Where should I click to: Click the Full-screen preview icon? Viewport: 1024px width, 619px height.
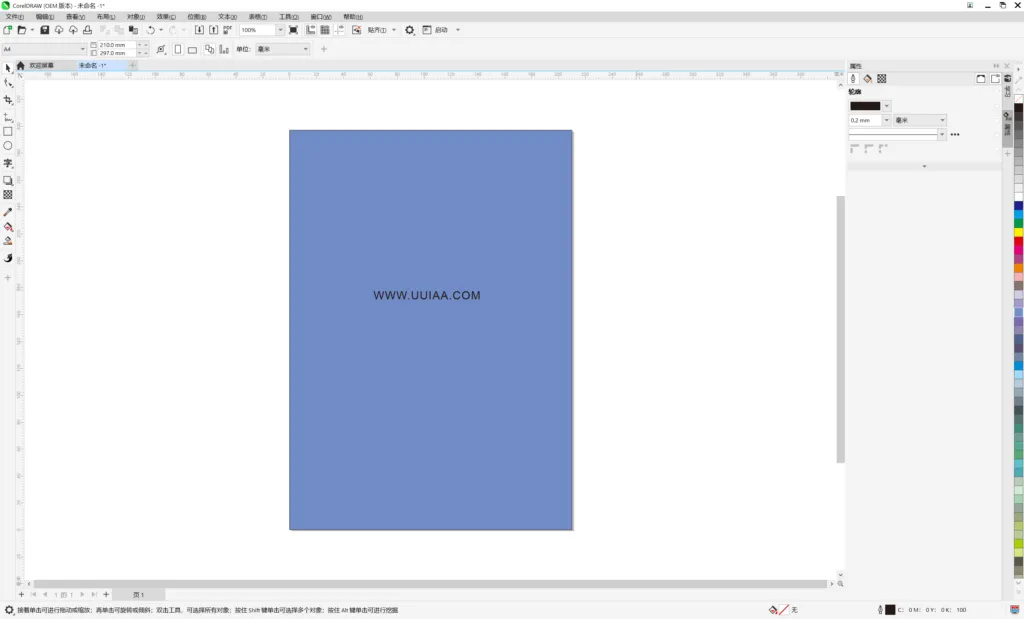click(x=293, y=30)
